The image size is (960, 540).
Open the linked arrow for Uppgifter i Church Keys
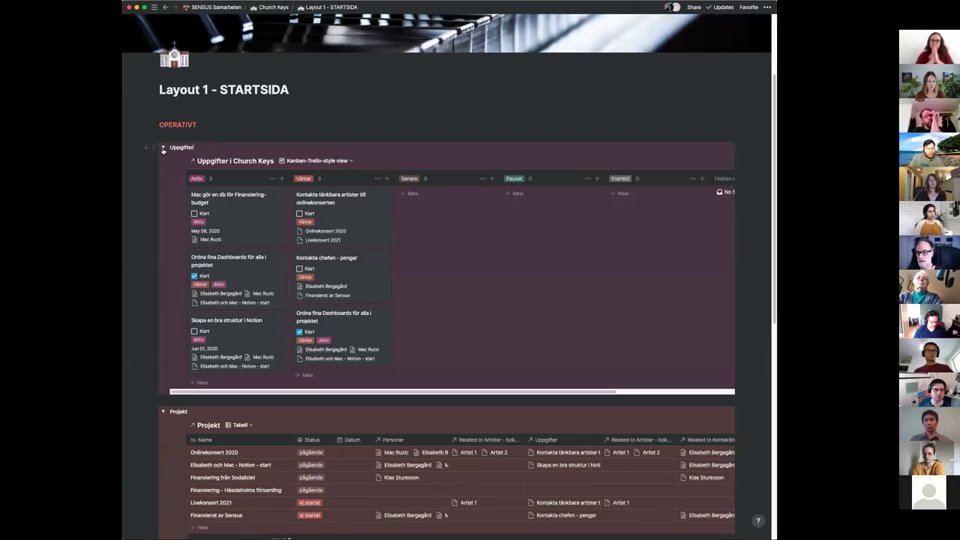point(192,161)
